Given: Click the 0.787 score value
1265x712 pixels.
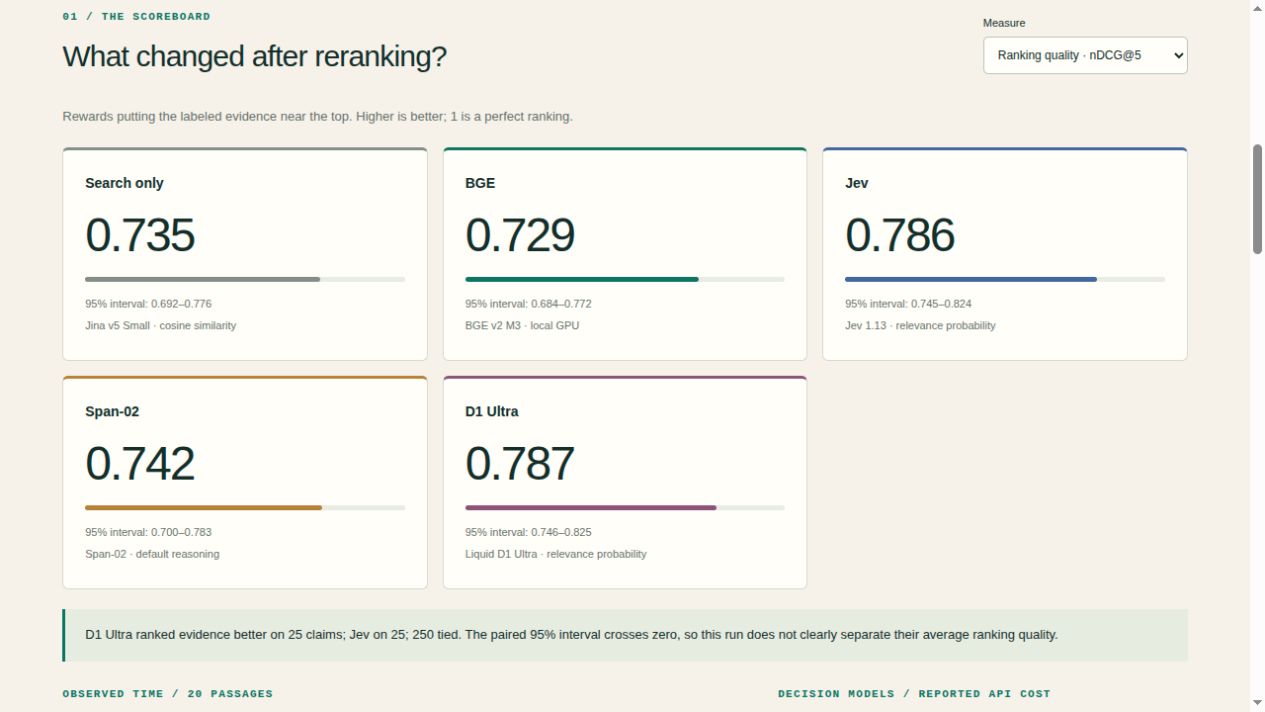Looking at the screenshot, I should 520,464.
